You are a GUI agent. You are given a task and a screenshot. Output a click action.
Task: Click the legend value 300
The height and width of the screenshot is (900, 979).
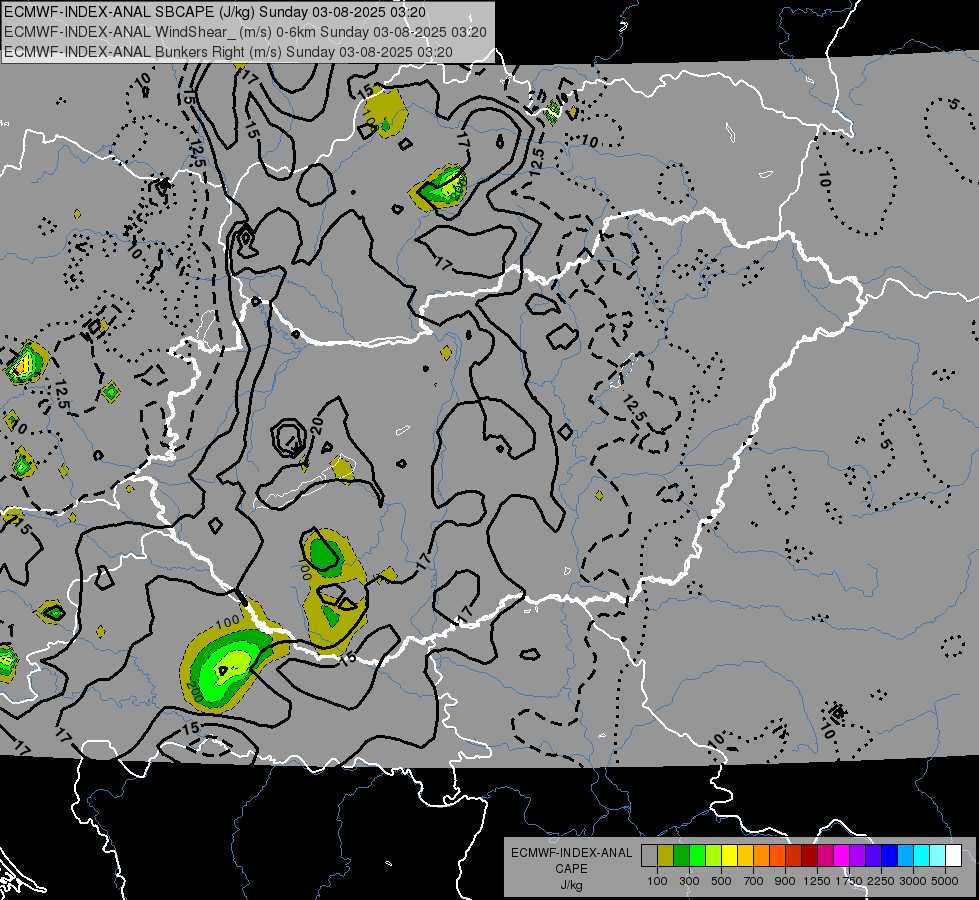689,881
